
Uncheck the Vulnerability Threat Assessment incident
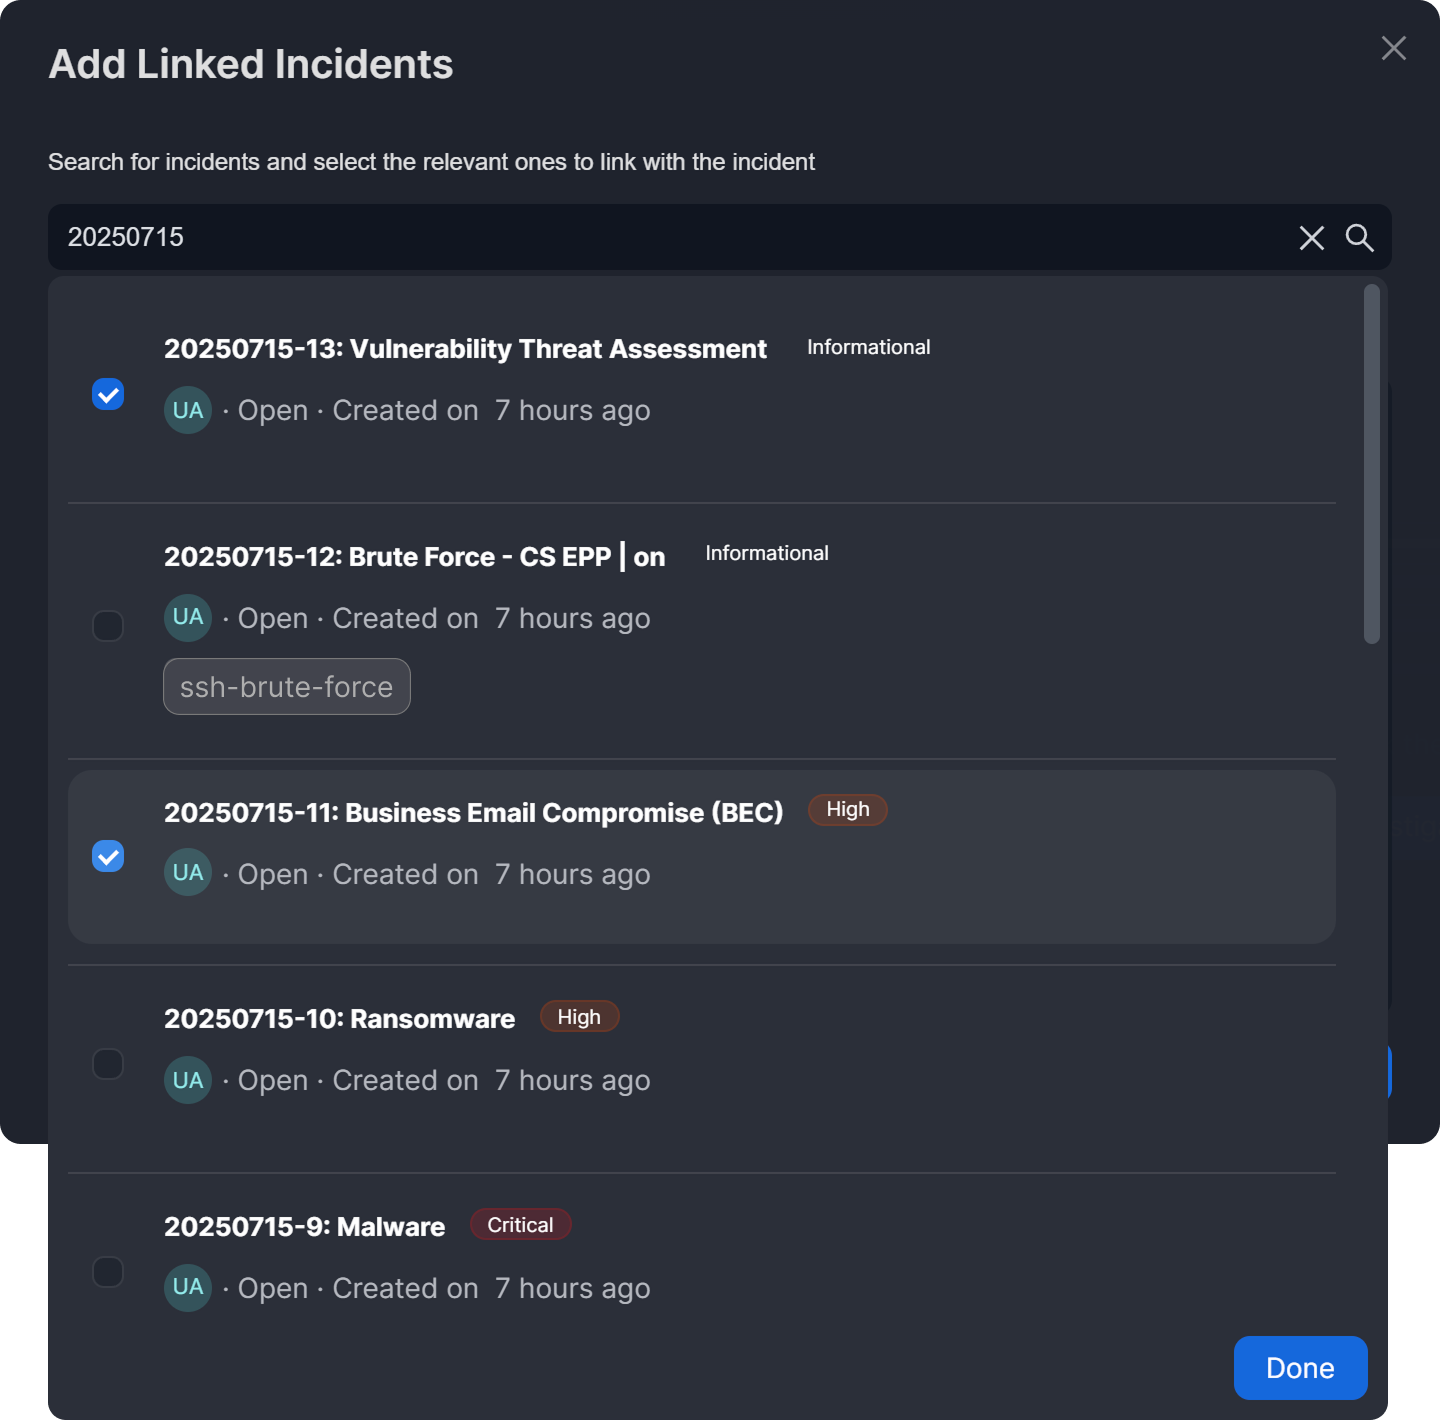(x=108, y=394)
